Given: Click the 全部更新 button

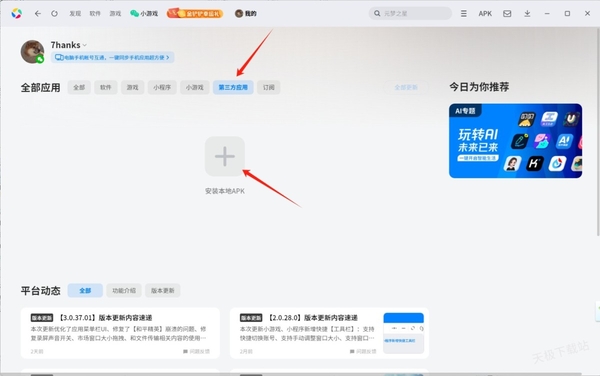Looking at the screenshot, I should pyautogui.click(x=406, y=87).
